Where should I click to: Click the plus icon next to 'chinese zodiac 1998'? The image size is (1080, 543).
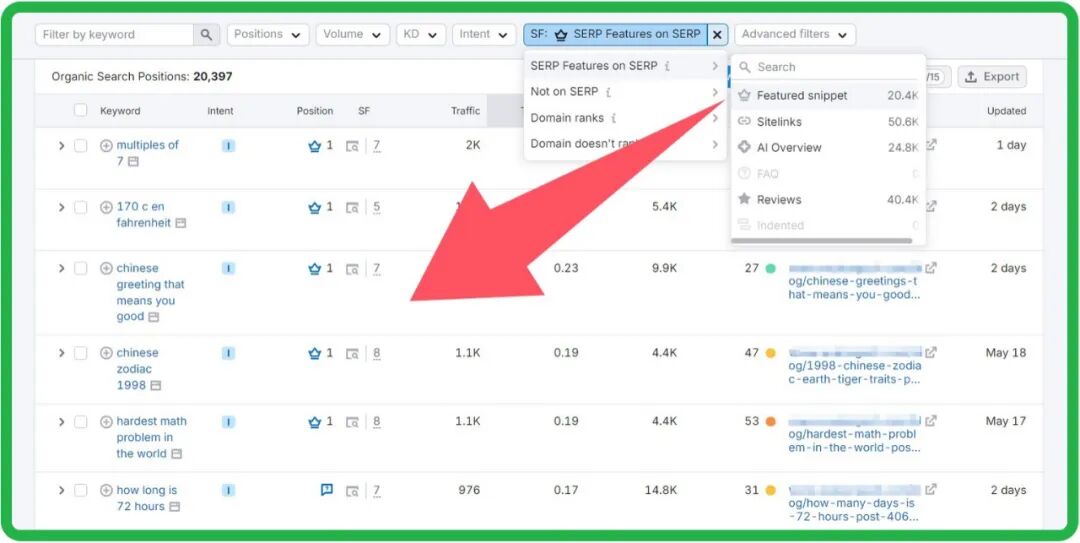tap(106, 353)
